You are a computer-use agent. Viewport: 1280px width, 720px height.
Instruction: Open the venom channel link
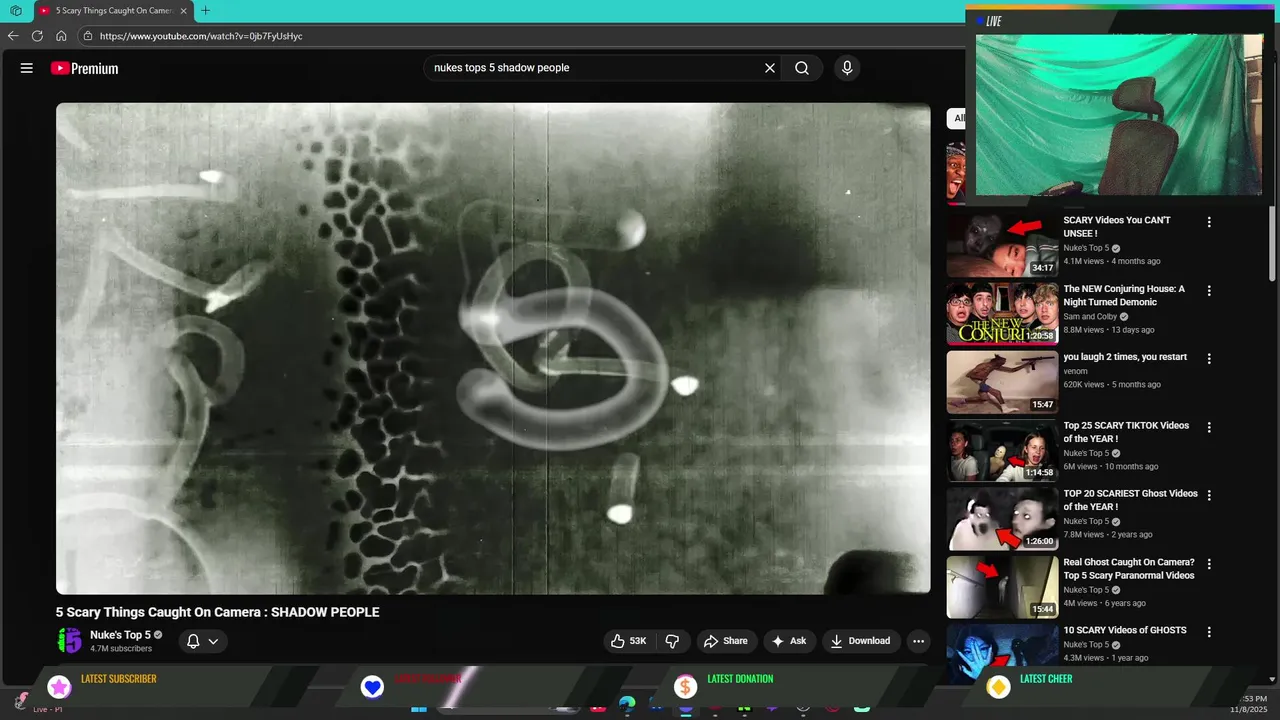coord(1075,371)
